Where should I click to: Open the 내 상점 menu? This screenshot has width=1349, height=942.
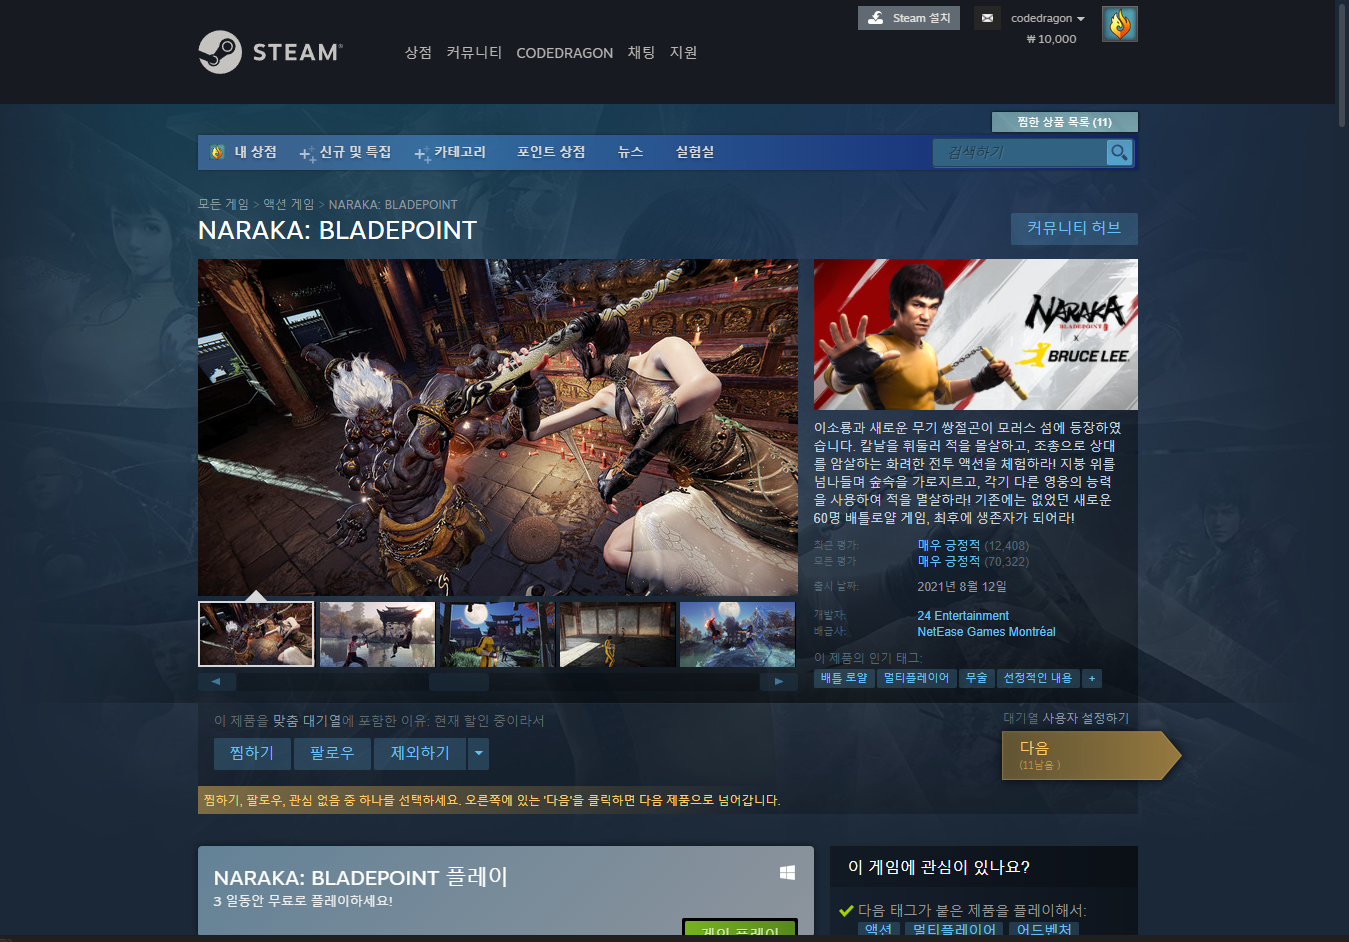coord(244,152)
